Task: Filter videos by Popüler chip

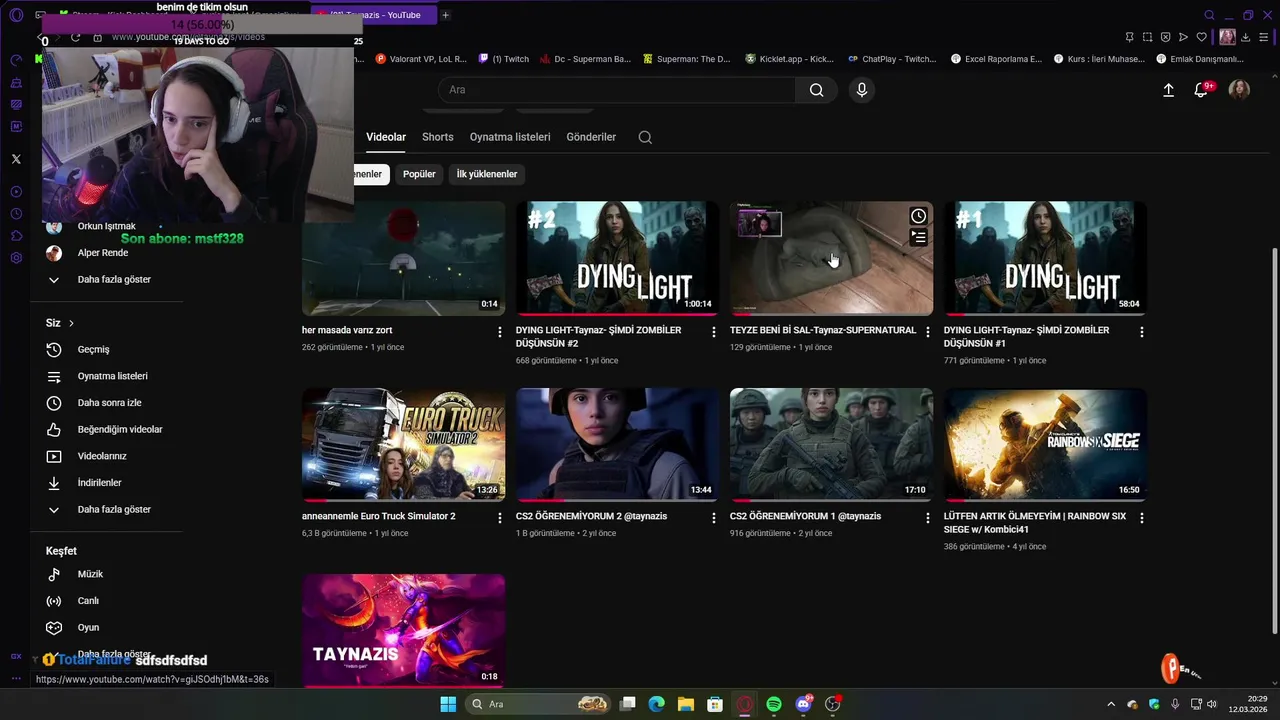Action: point(419,174)
